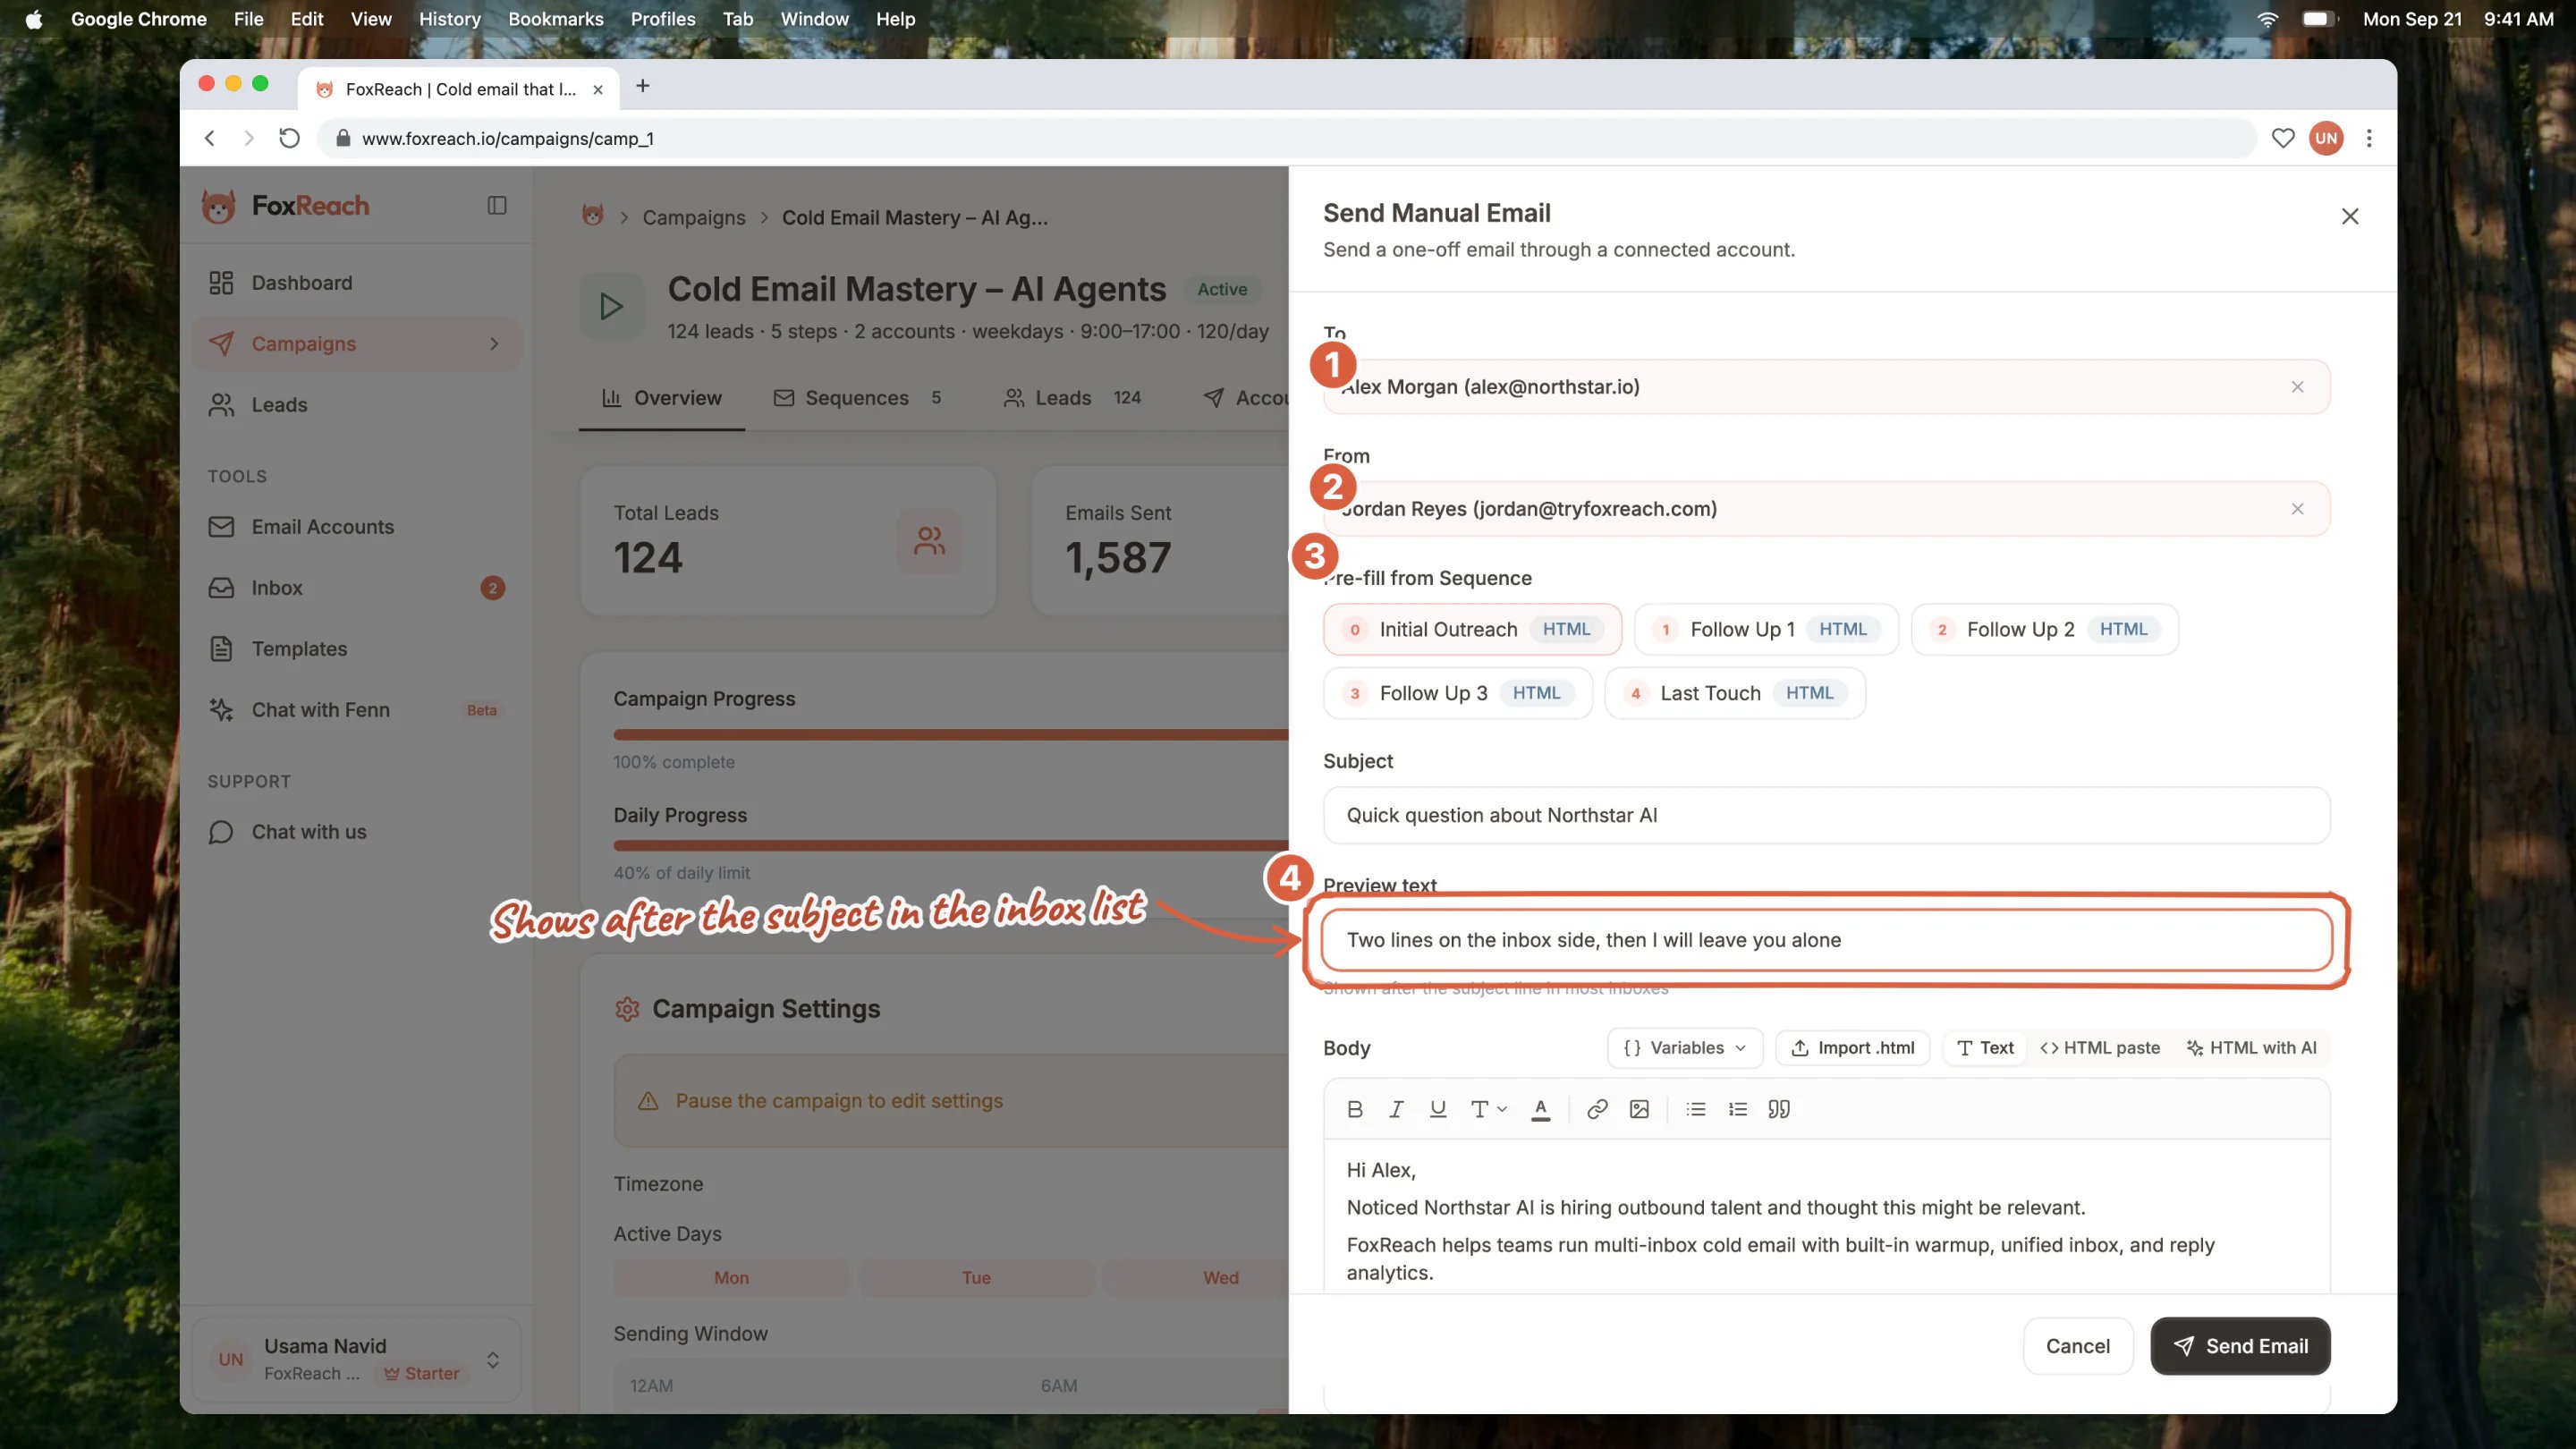Image resolution: width=2576 pixels, height=1449 pixels.
Task: Open the Apple menu
Action: [x=34, y=19]
